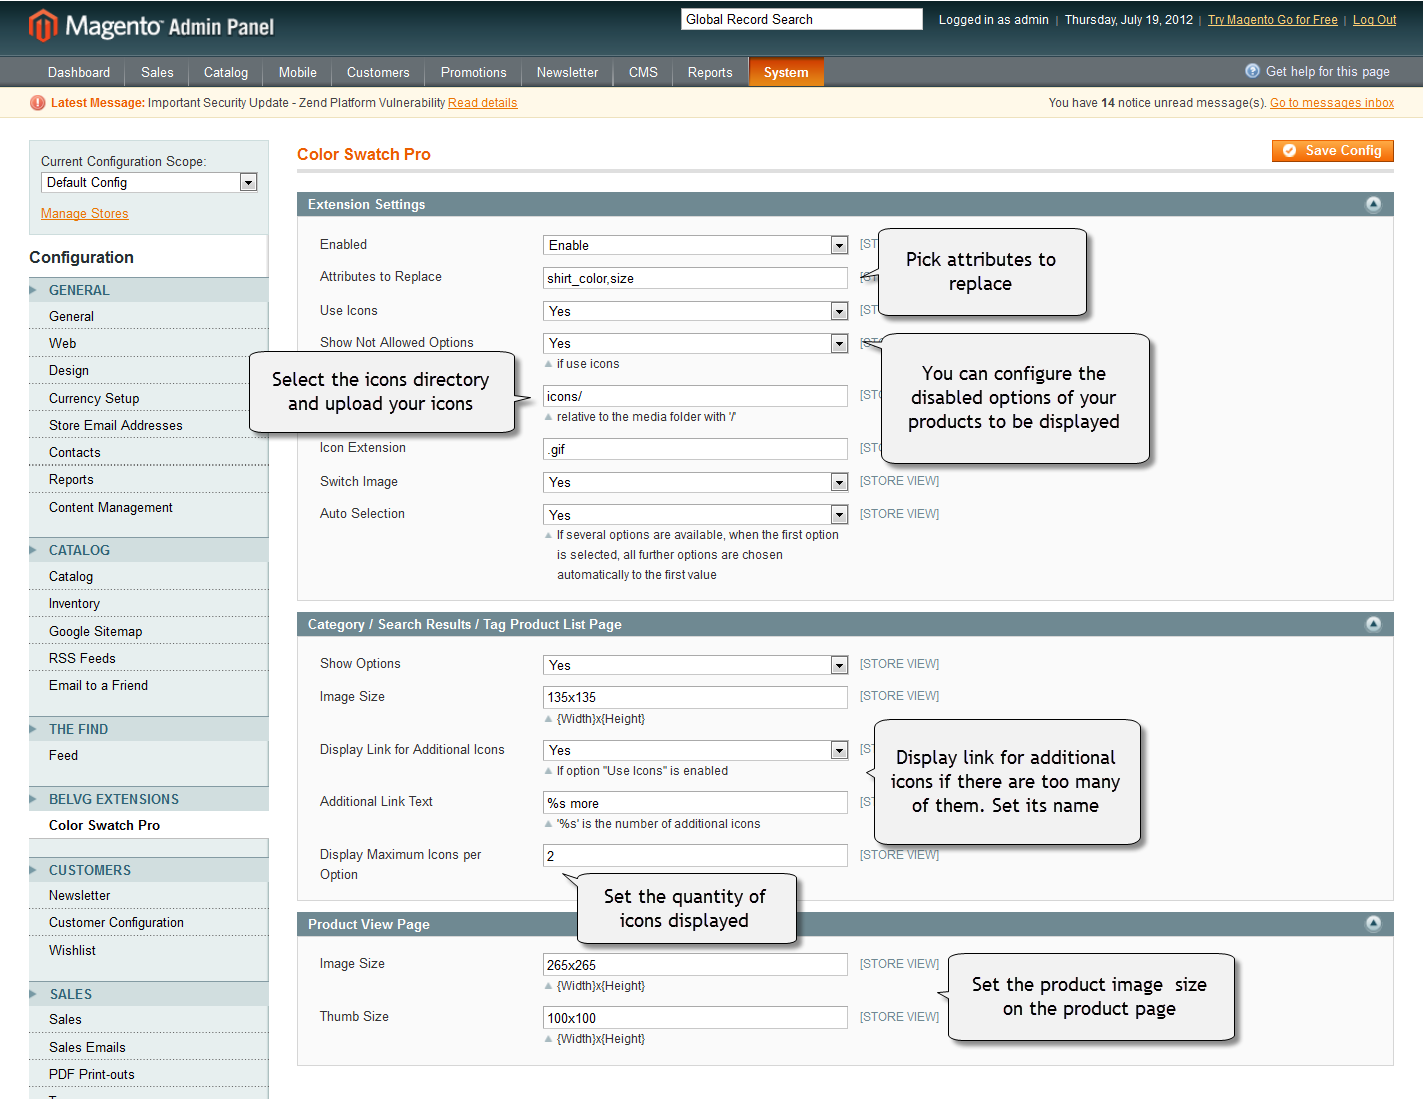Open the Auto Selection dropdown

[695, 515]
